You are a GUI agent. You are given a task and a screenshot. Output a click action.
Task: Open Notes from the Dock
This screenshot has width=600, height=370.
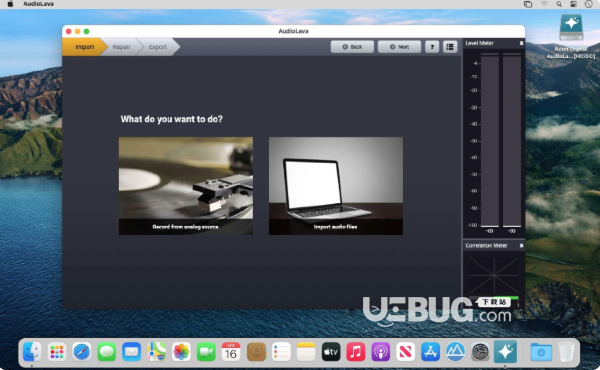tap(306, 352)
